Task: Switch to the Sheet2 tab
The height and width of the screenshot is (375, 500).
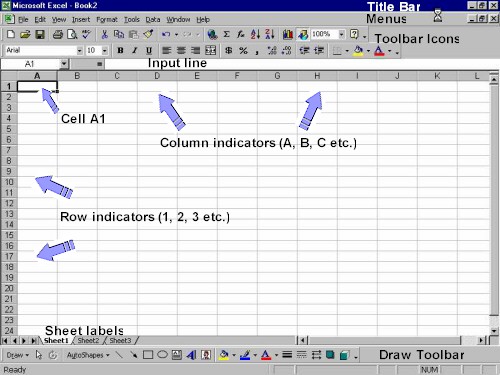Action: click(88, 340)
